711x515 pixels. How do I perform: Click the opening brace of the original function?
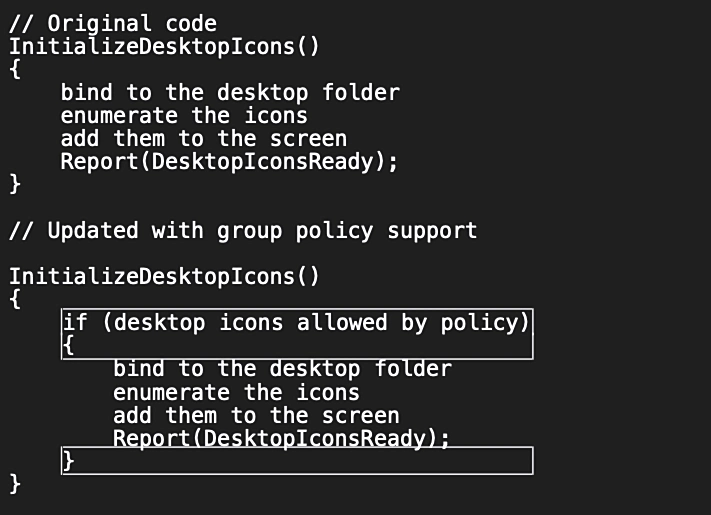click(x=15, y=69)
